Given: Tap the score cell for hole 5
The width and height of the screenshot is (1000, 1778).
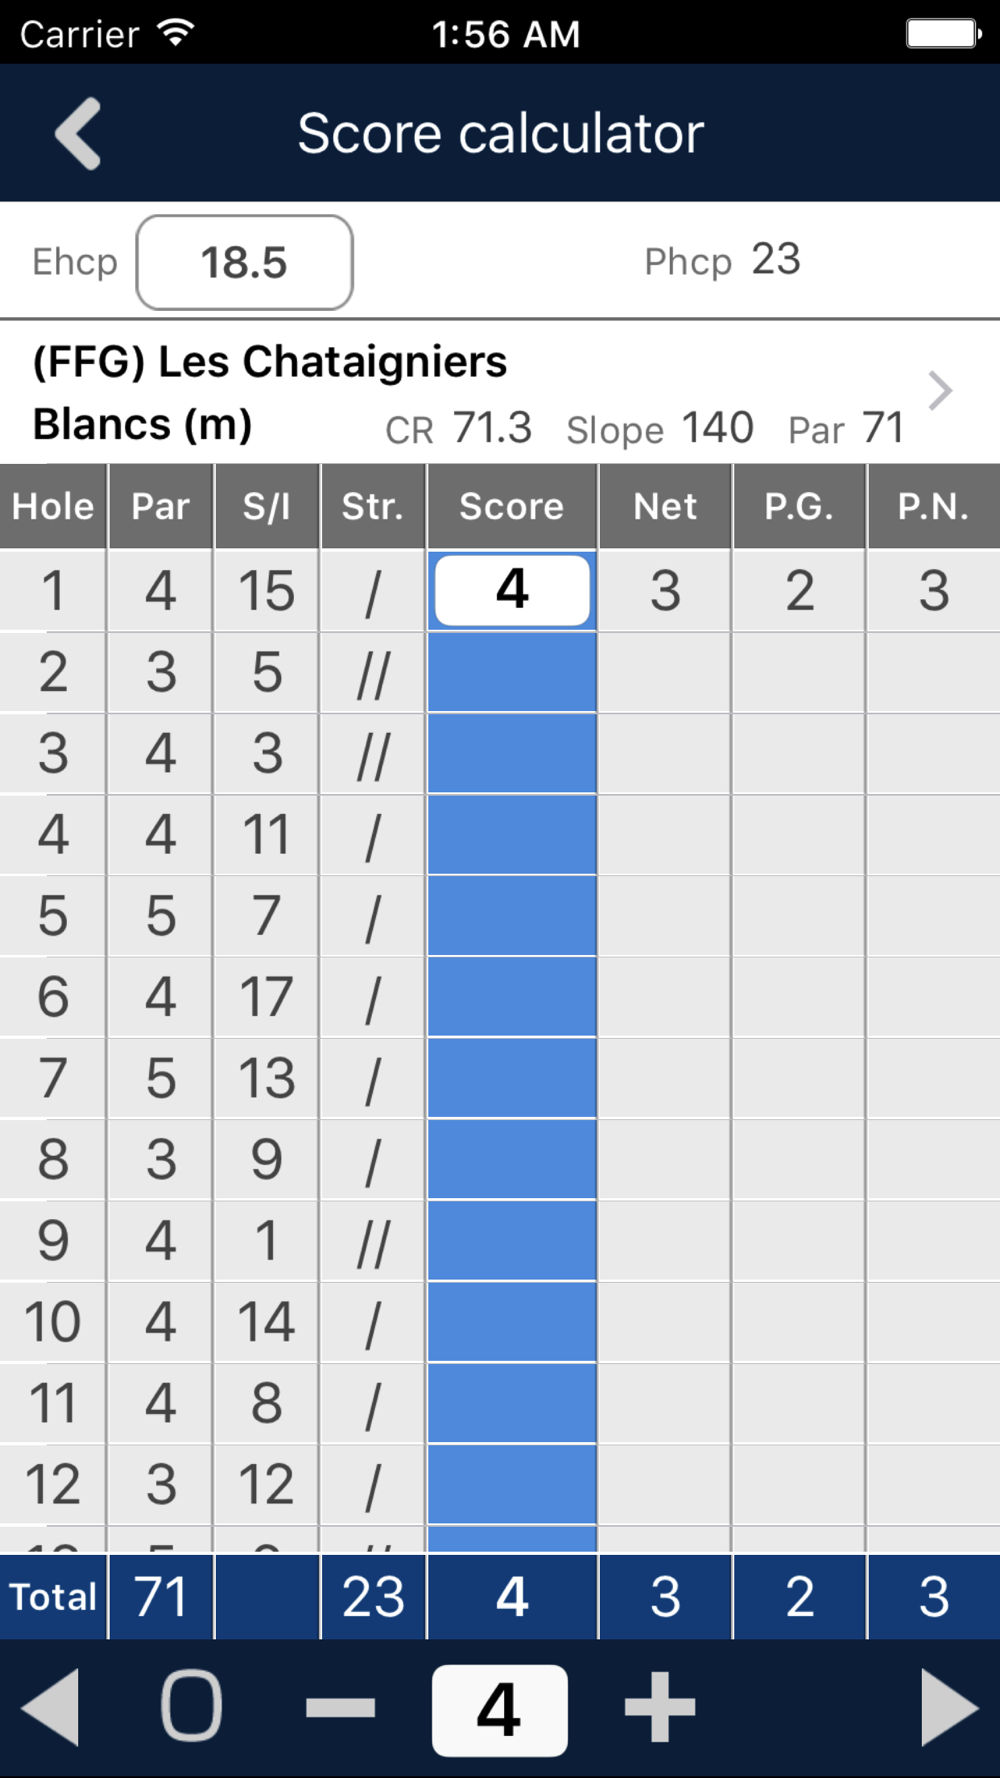Looking at the screenshot, I should [x=512, y=915].
